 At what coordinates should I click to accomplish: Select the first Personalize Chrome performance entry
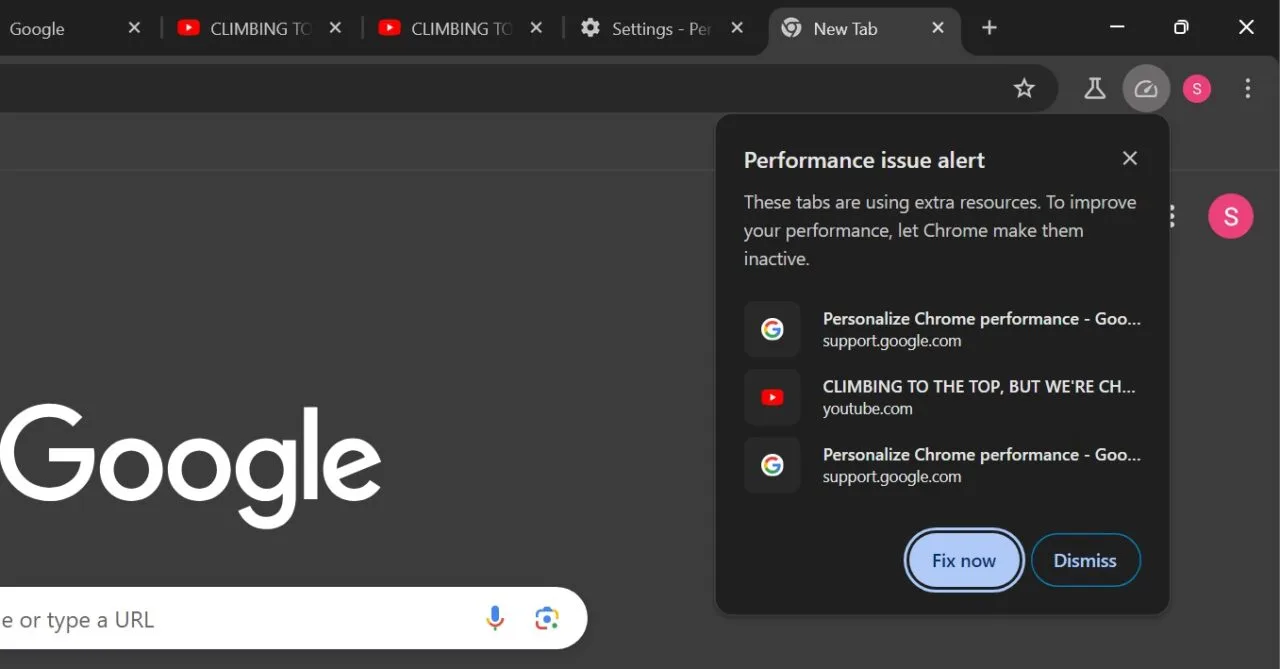(942, 329)
